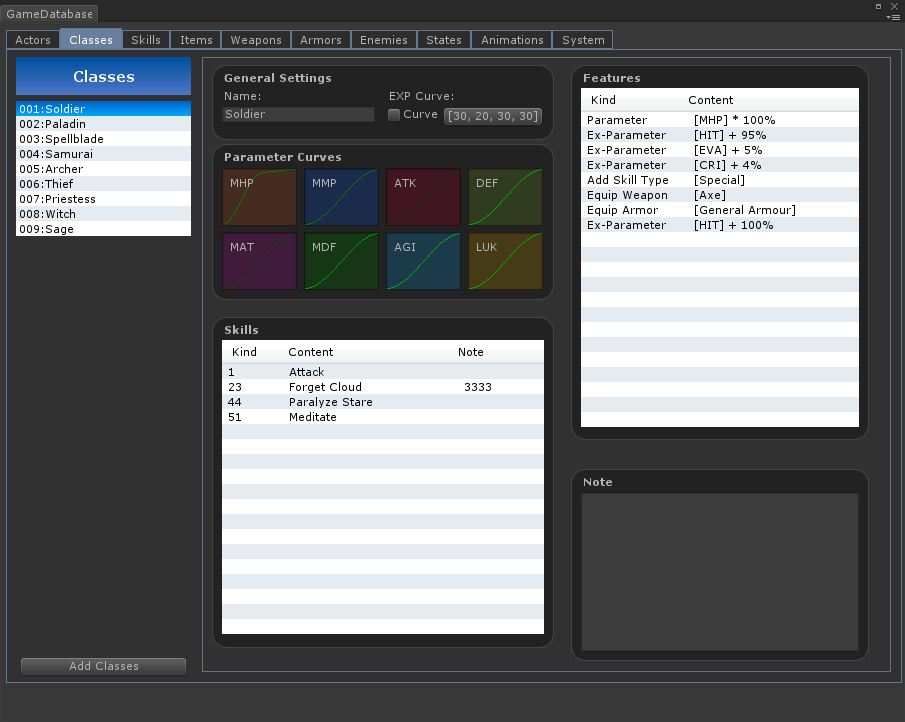Click the Content header in the Skills table

[x=311, y=352]
